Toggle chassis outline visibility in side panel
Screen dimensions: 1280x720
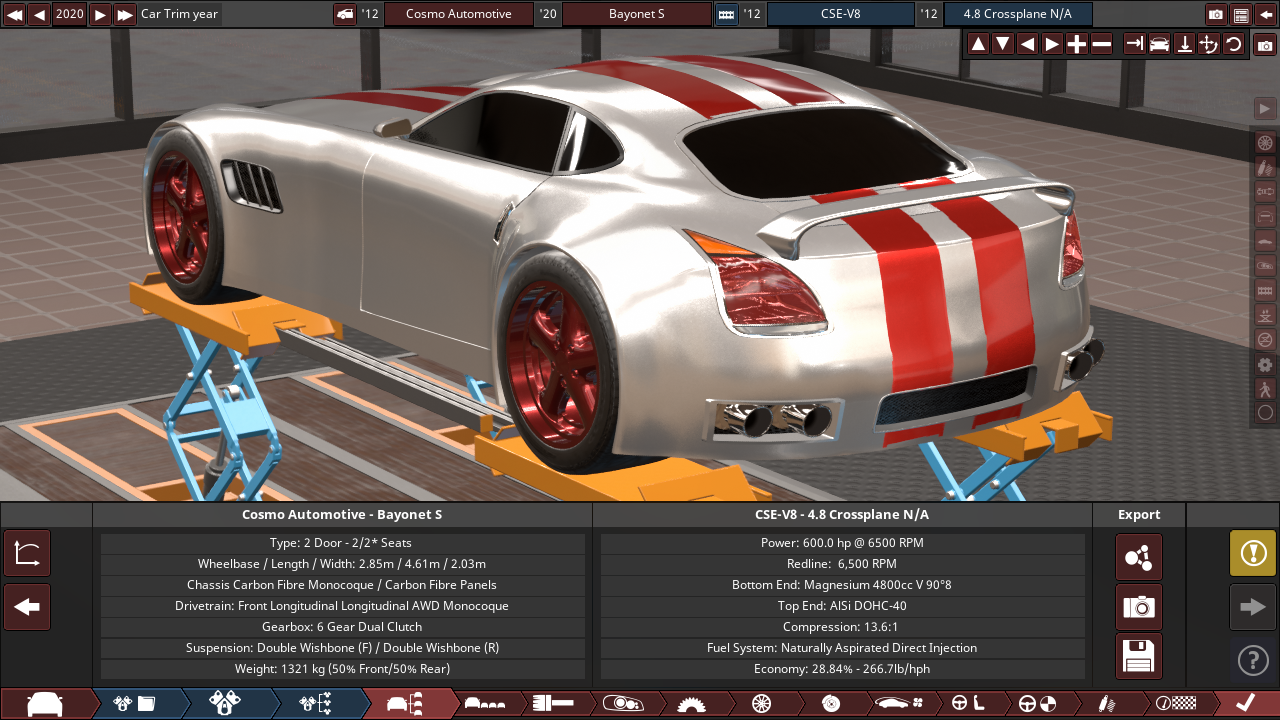coord(1265,216)
